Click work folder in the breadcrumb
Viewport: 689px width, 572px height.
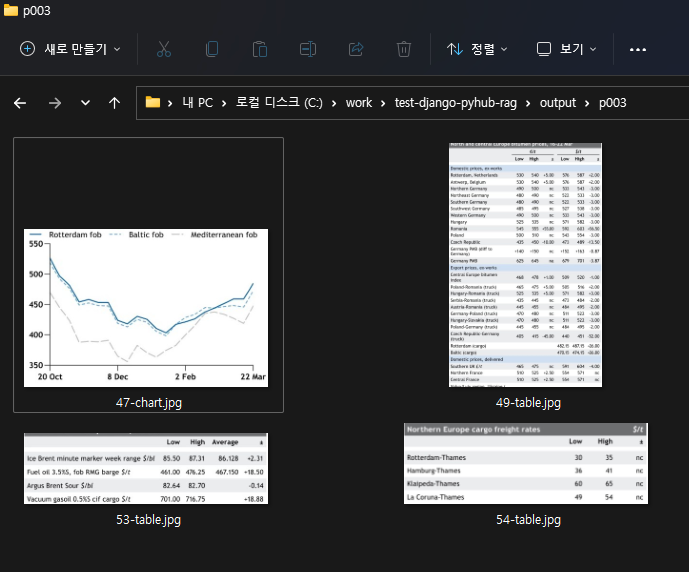click(x=359, y=103)
